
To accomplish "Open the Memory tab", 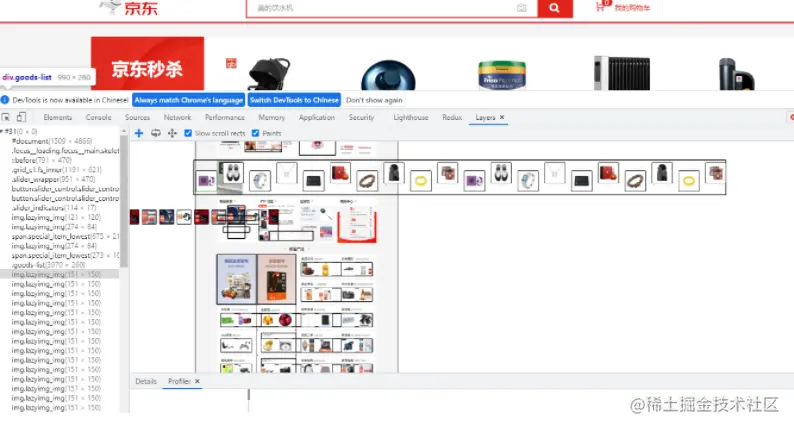I will coord(271,117).
